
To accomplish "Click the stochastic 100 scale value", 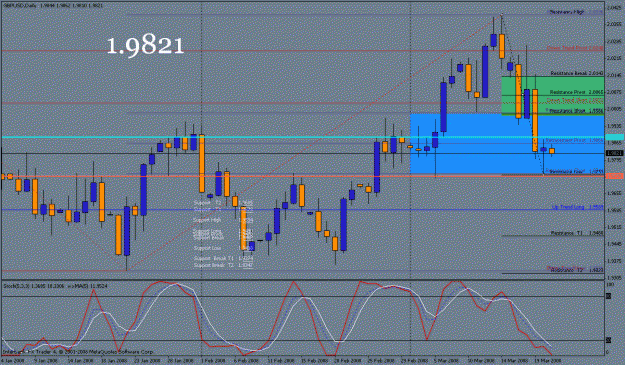I will pos(610,285).
